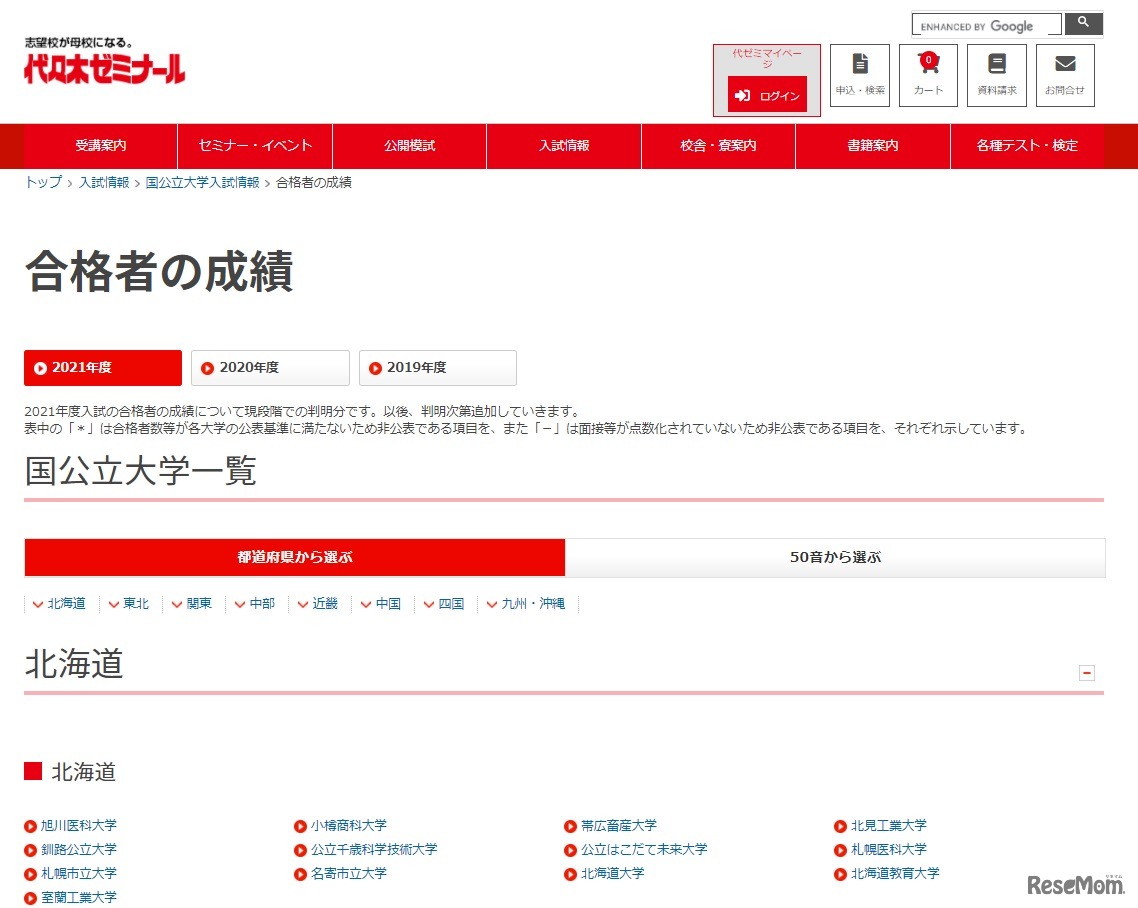Switch to the 50音から選ぶ tab

point(835,557)
